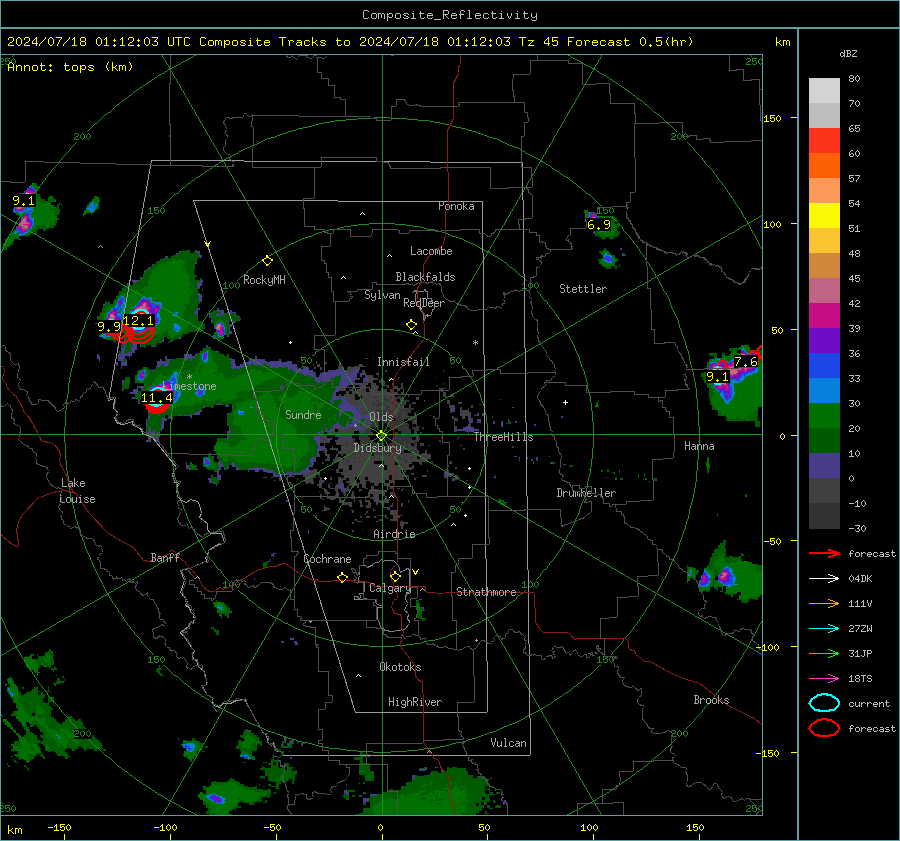Click the Cochrane town label
The image size is (900, 841).
tap(327, 559)
